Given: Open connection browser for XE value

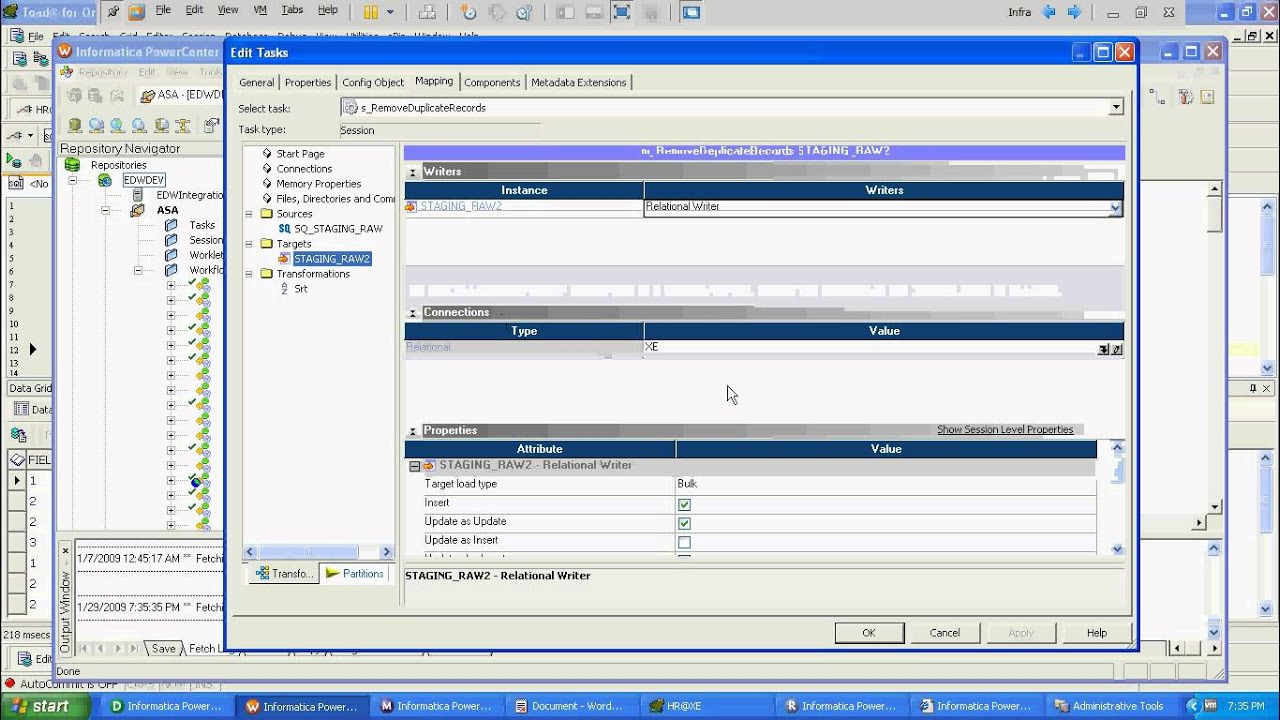Looking at the screenshot, I should point(1104,349).
